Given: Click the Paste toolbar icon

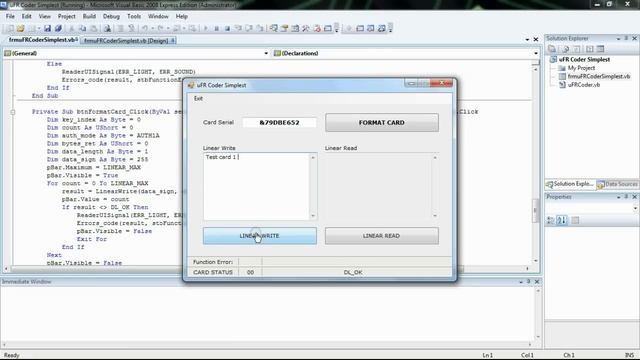Looking at the screenshot, I should coord(94,28).
